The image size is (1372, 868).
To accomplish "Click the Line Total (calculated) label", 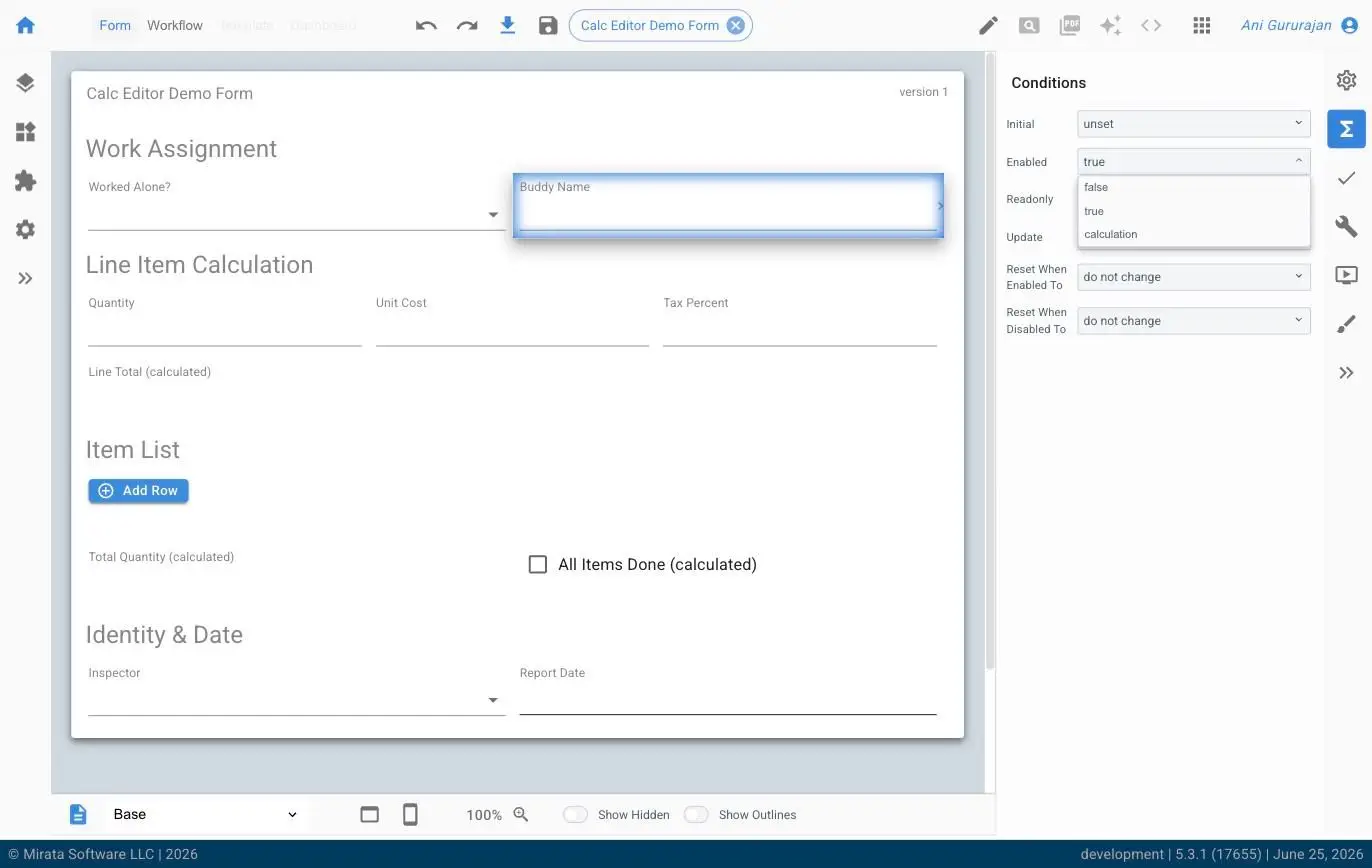I will coord(150,372).
